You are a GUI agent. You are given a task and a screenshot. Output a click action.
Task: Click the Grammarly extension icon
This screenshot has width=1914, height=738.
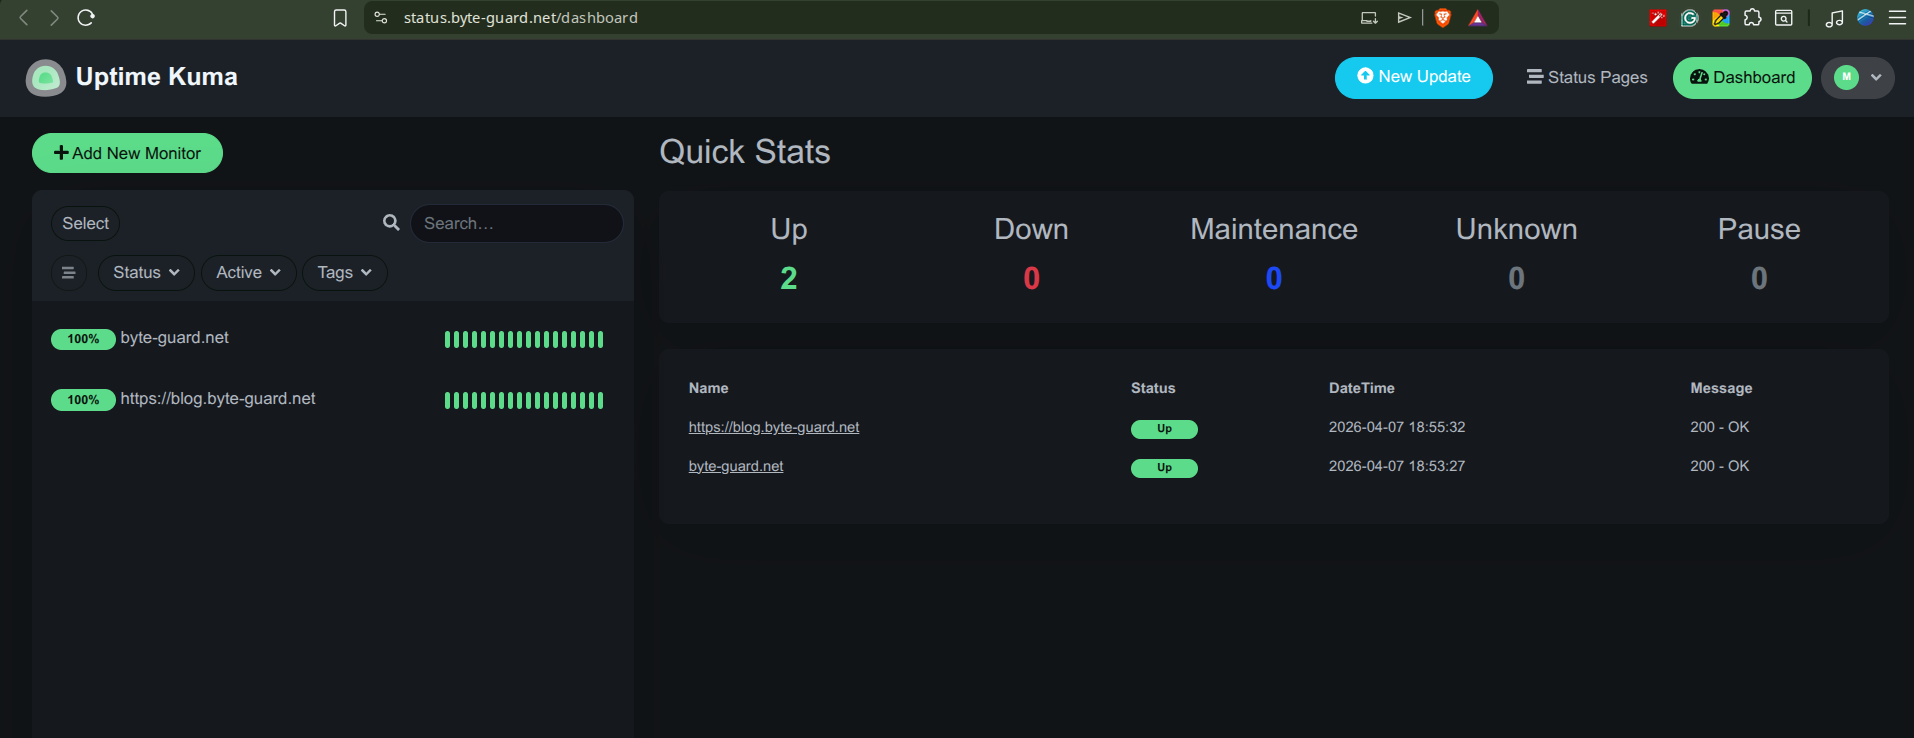click(1690, 18)
